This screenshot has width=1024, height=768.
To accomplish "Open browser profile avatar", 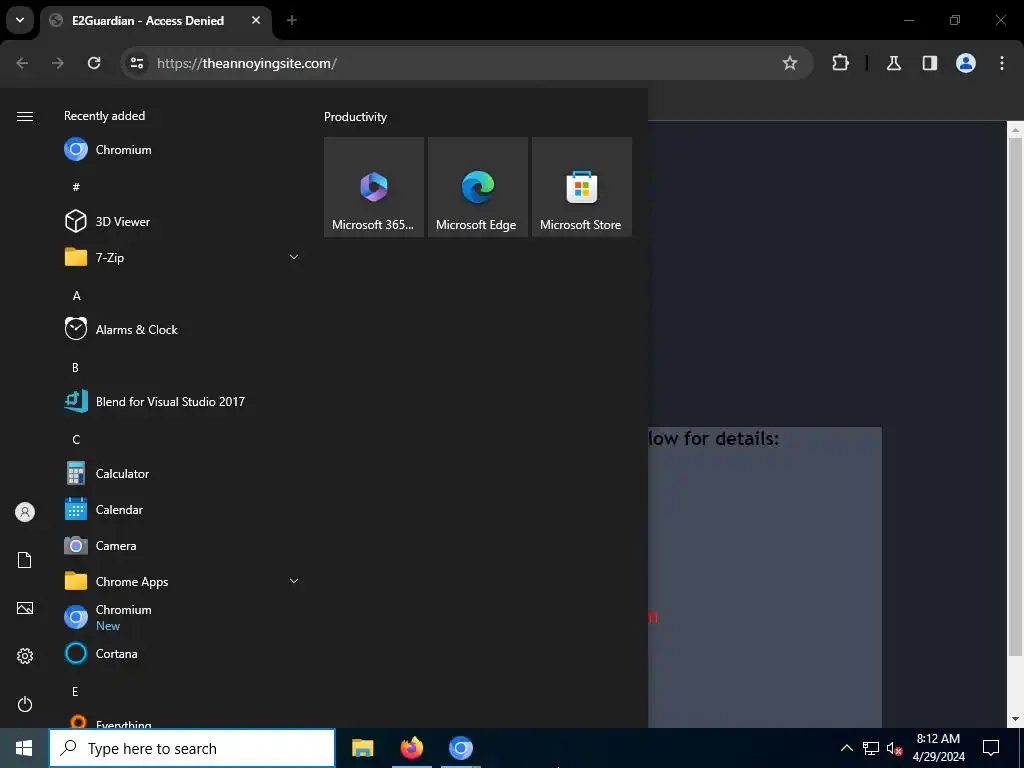I will 965,63.
